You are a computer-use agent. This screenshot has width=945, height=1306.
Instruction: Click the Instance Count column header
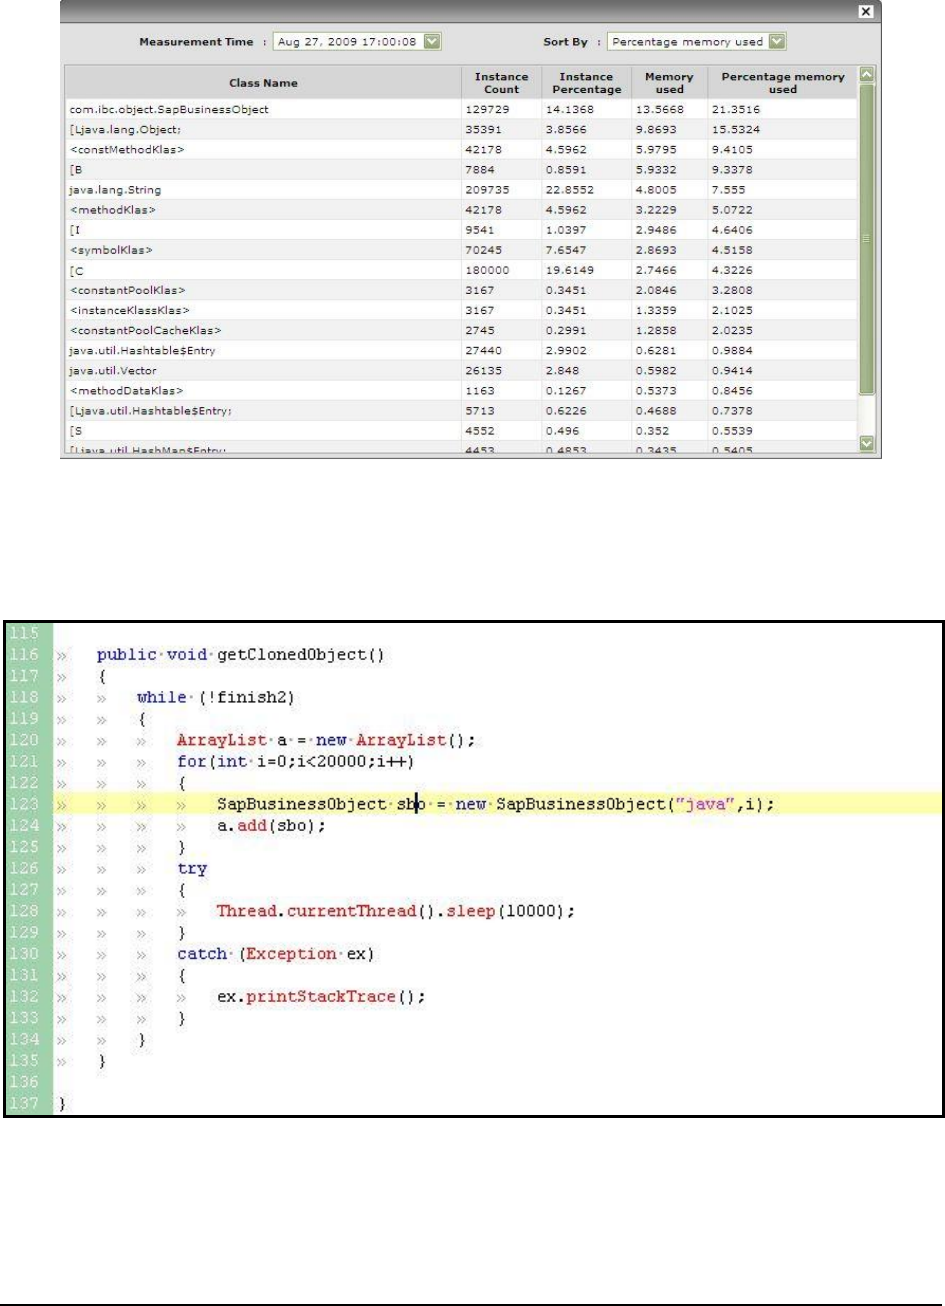click(x=501, y=82)
